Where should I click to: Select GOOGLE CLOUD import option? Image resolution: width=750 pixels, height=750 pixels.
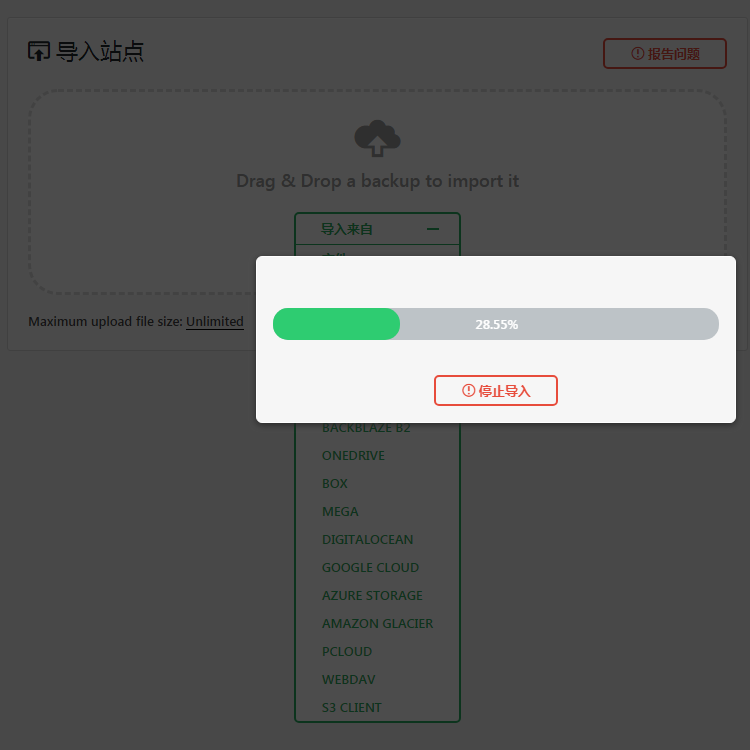[x=370, y=567]
